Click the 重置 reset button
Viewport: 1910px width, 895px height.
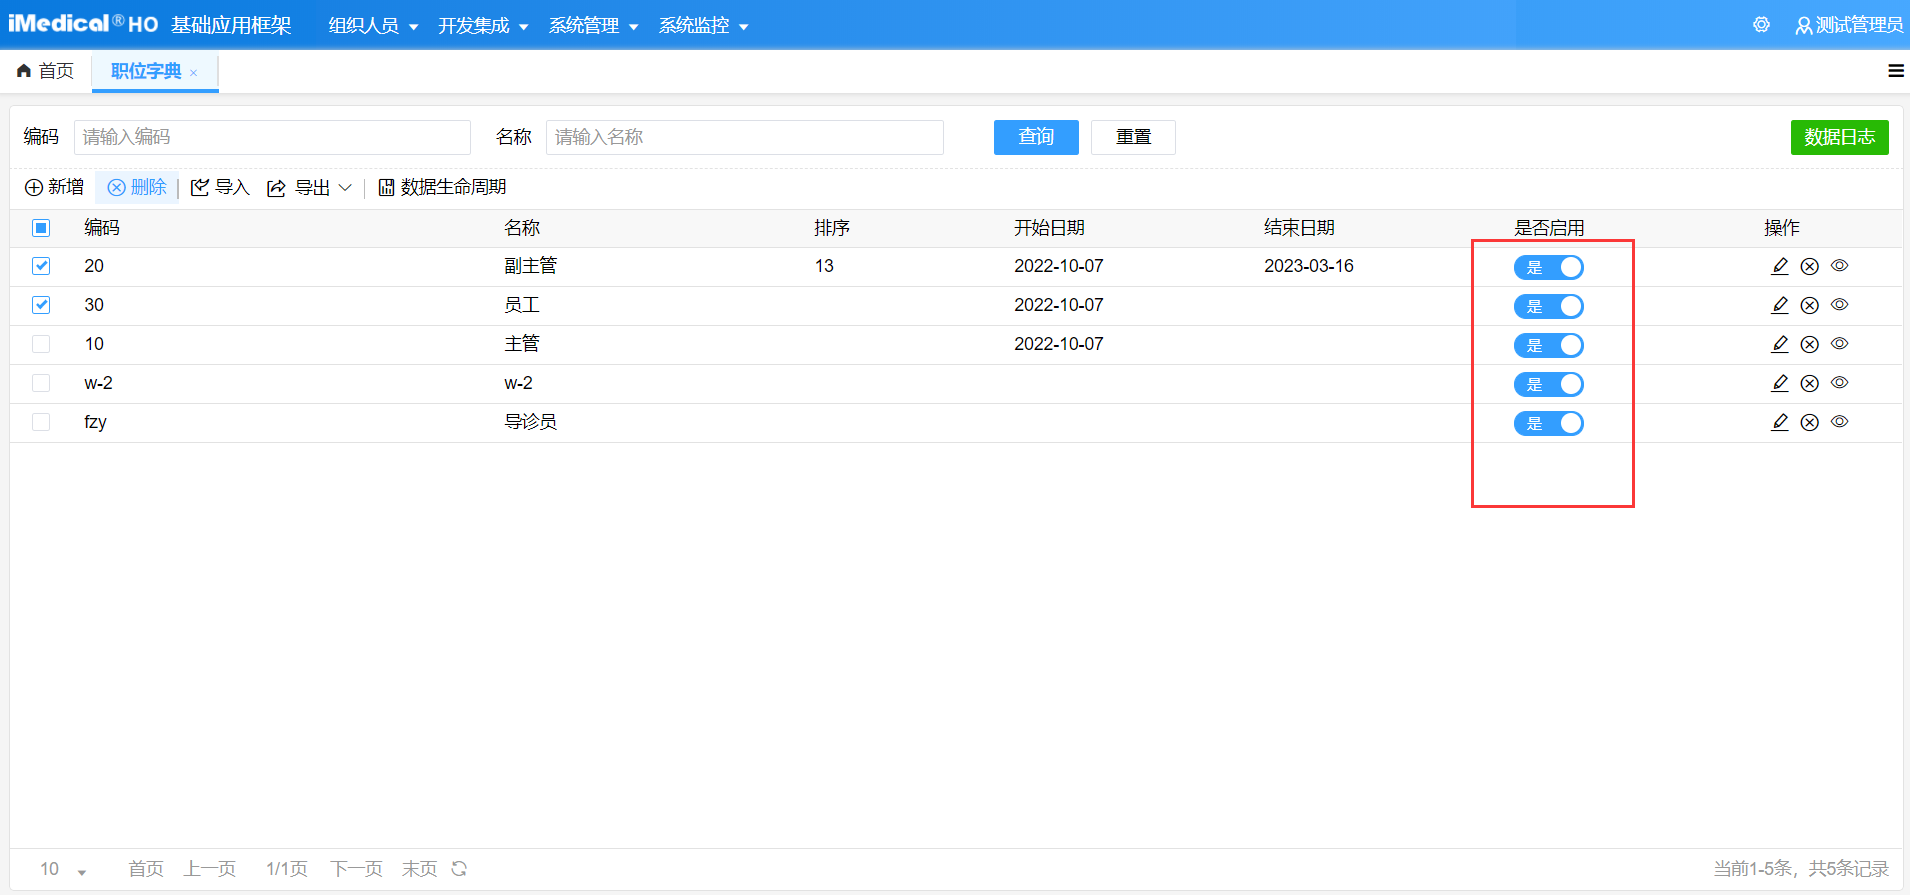point(1133,137)
